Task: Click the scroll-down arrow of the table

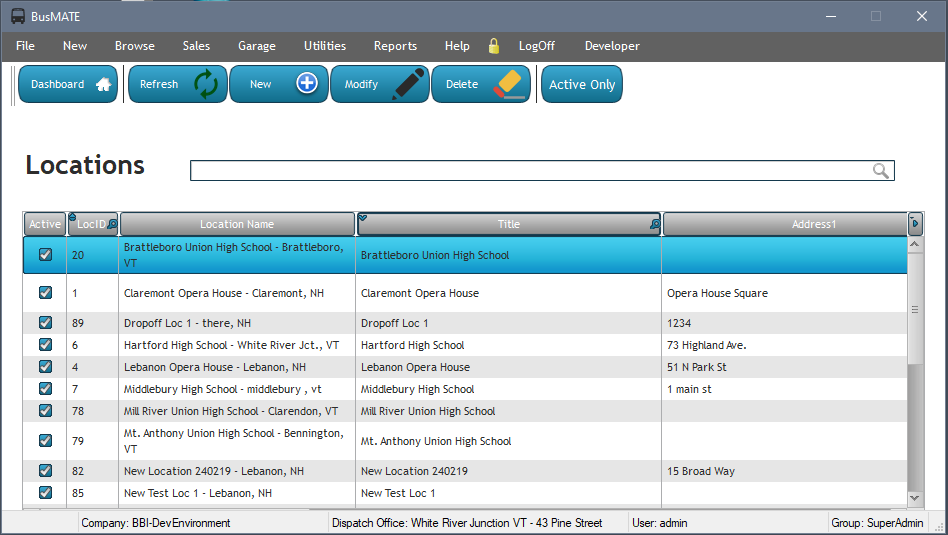Action: pyautogui.click(x=915, y=497)
